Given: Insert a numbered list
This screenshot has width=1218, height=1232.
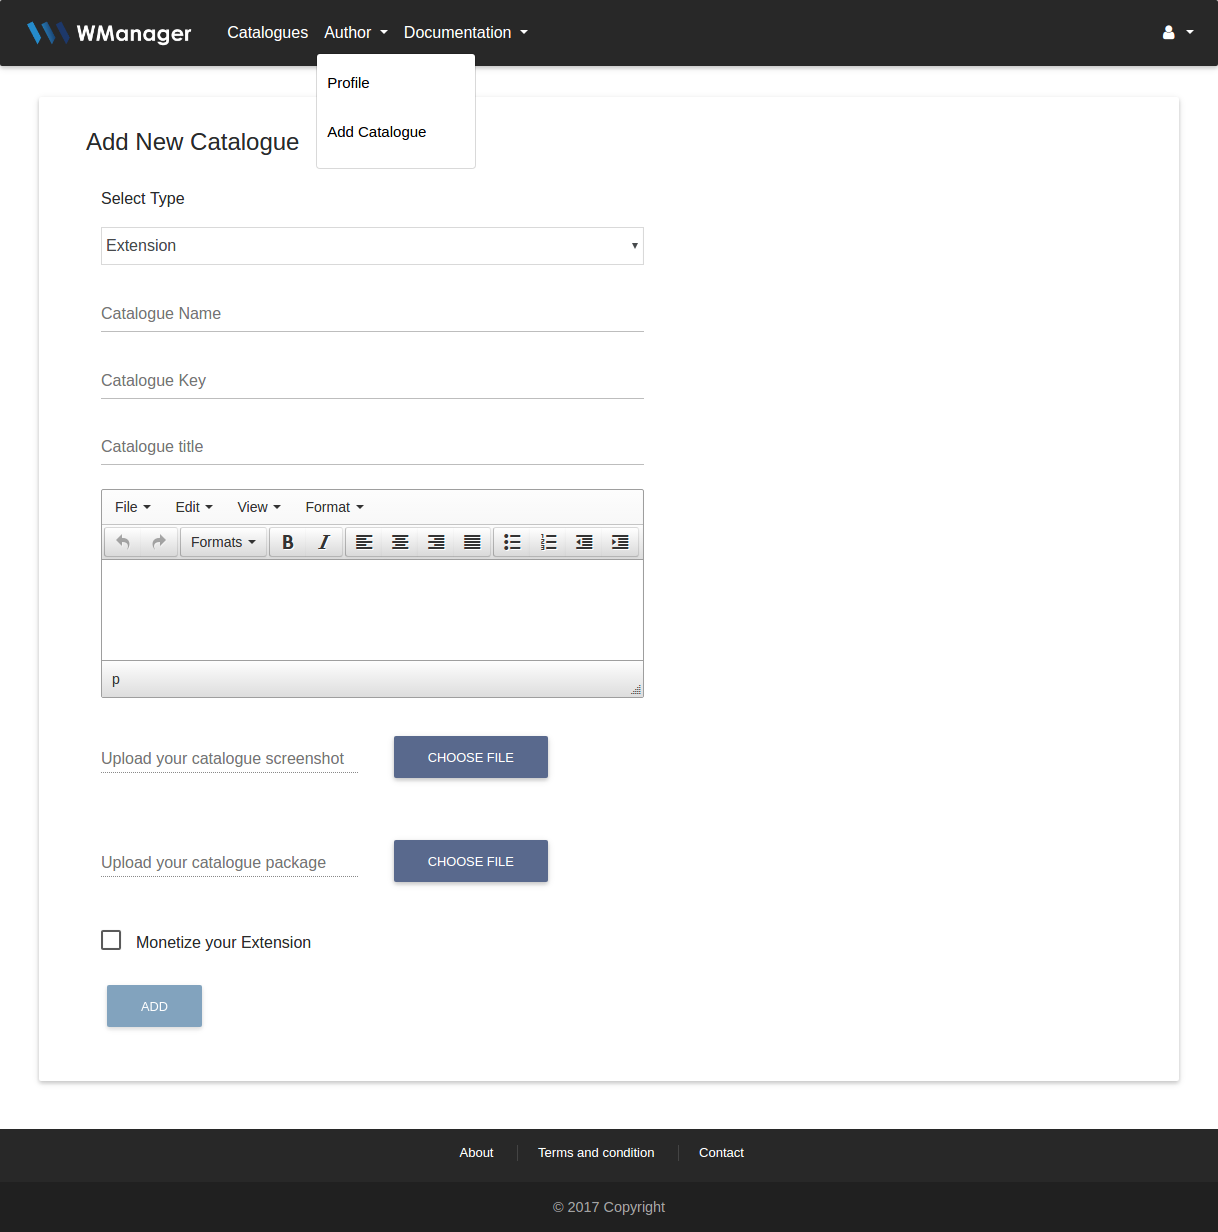Looking at the screenshot, I should [x=548, y=542].
